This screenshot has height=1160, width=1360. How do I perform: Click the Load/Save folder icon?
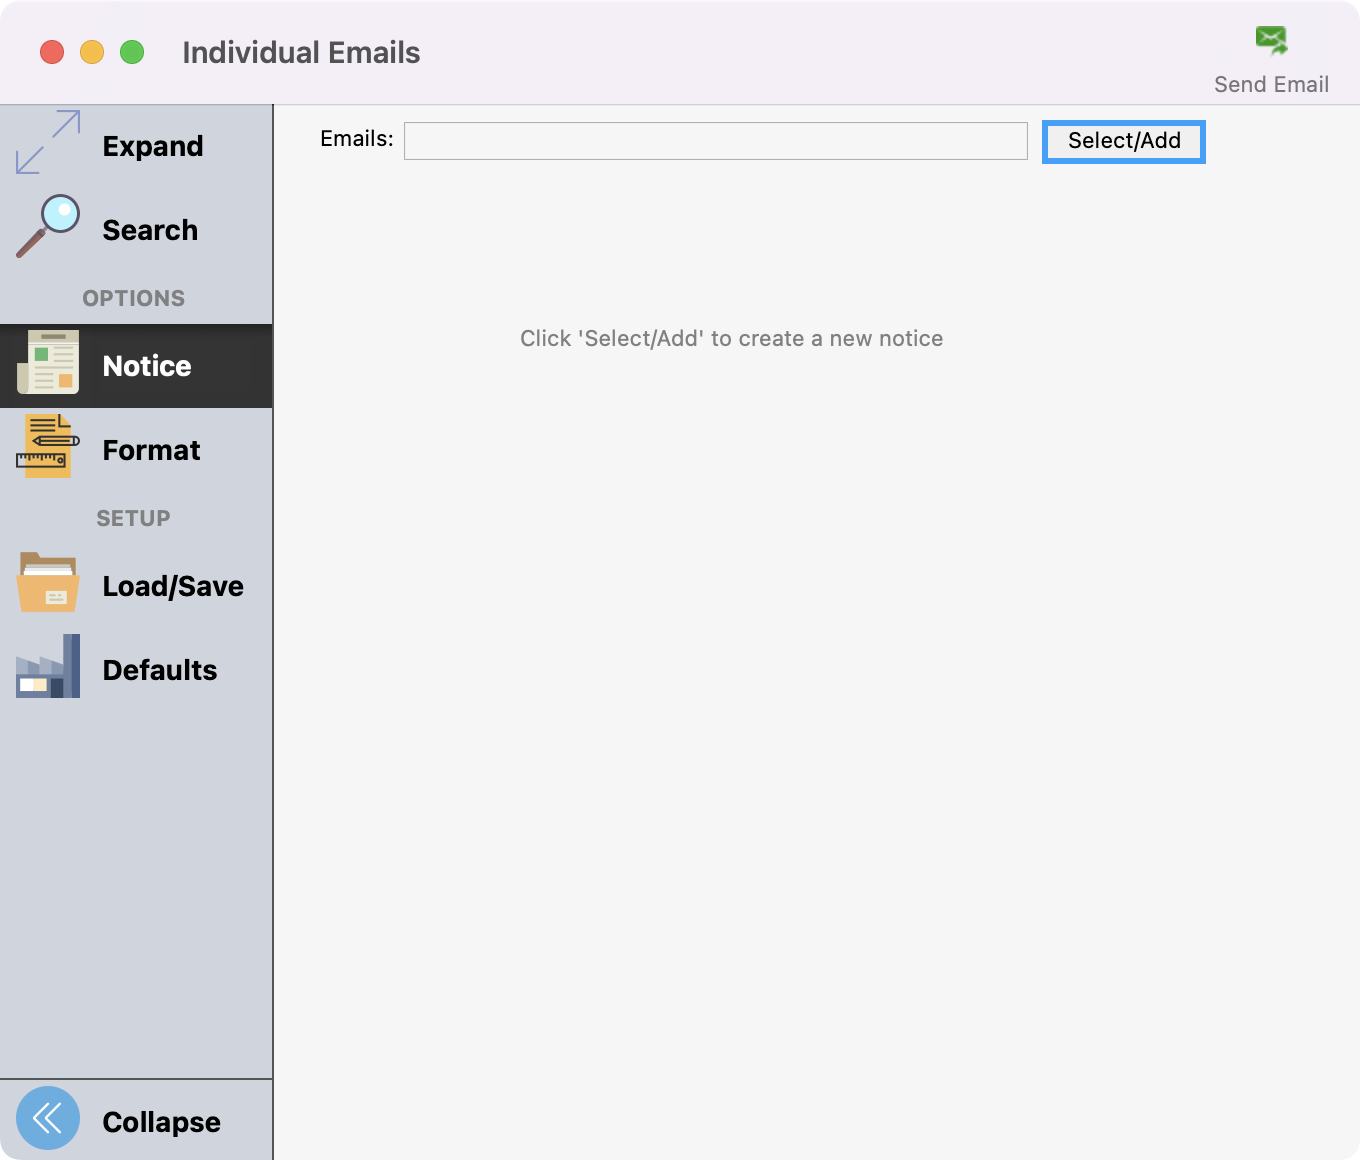pyautogui.click(x=48, y=583)
